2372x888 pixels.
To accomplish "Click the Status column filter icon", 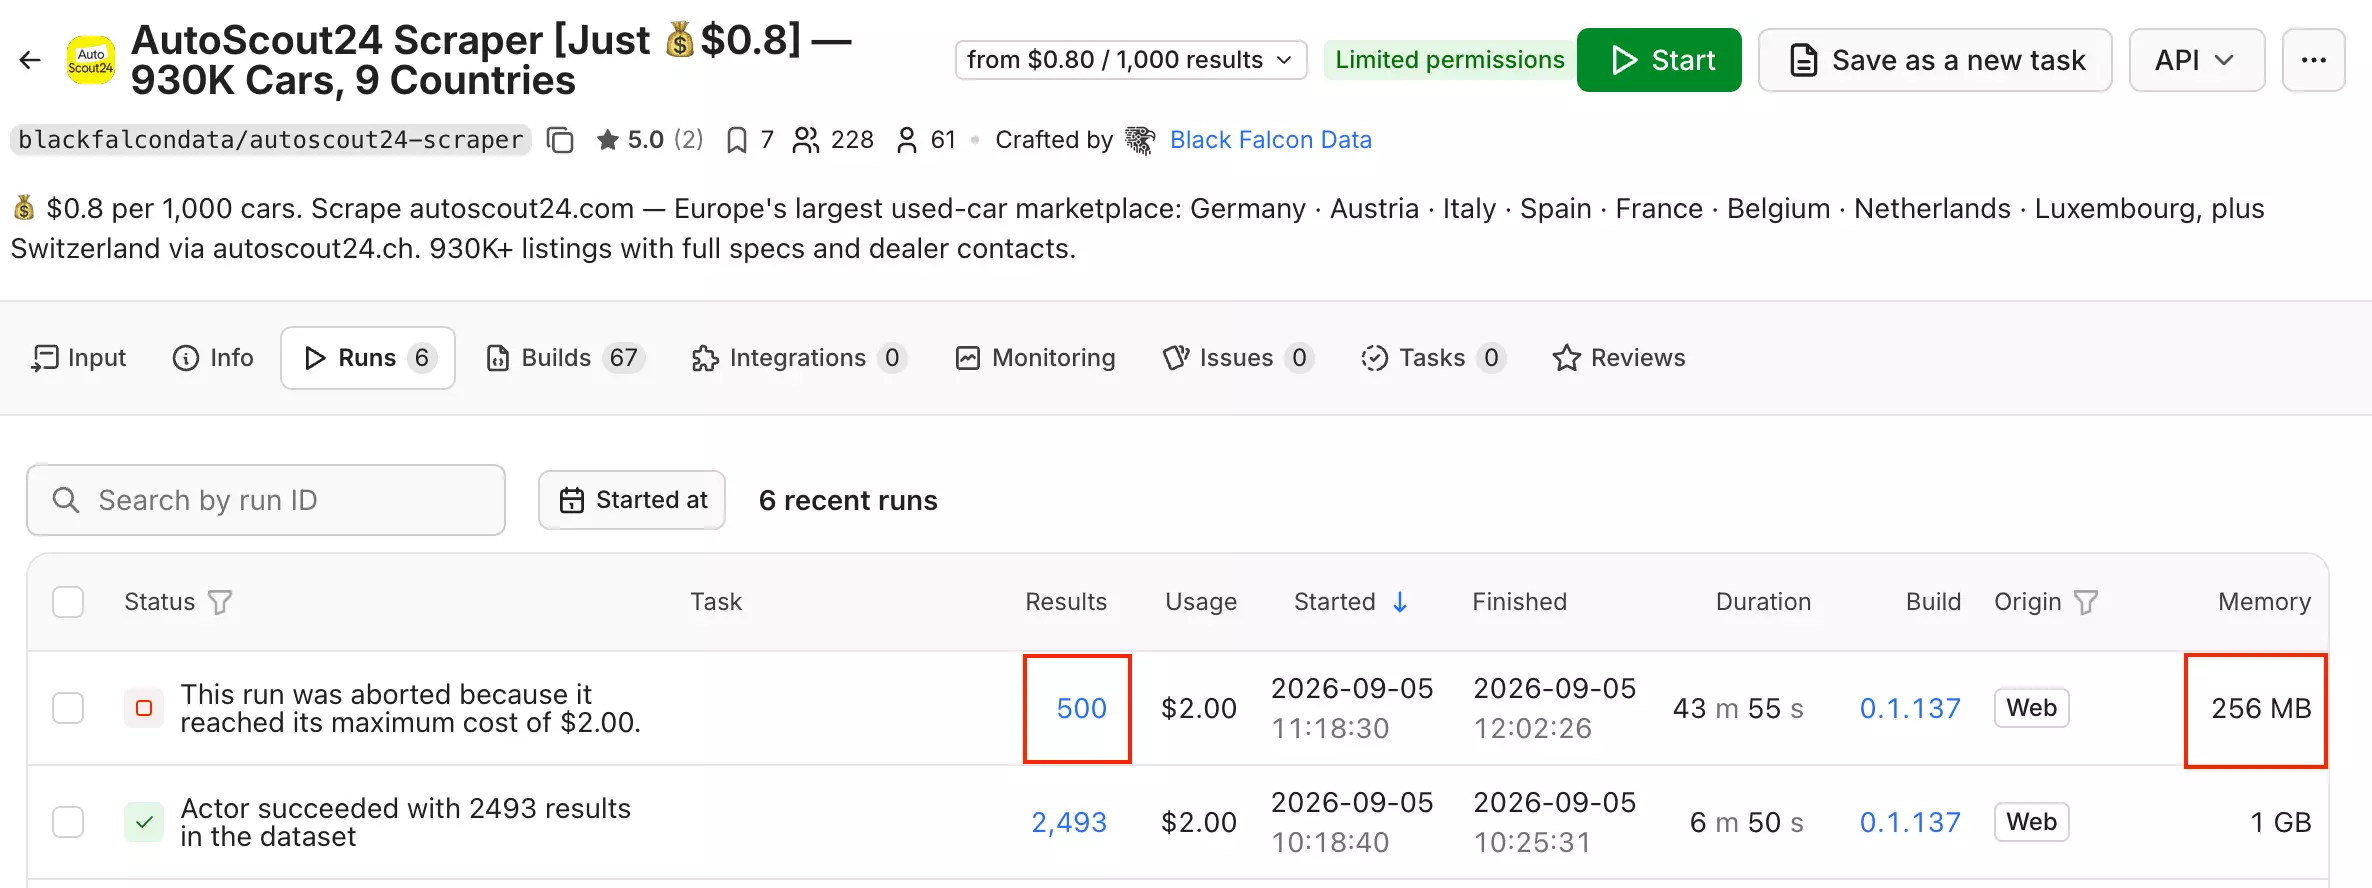I will (220, 602).
